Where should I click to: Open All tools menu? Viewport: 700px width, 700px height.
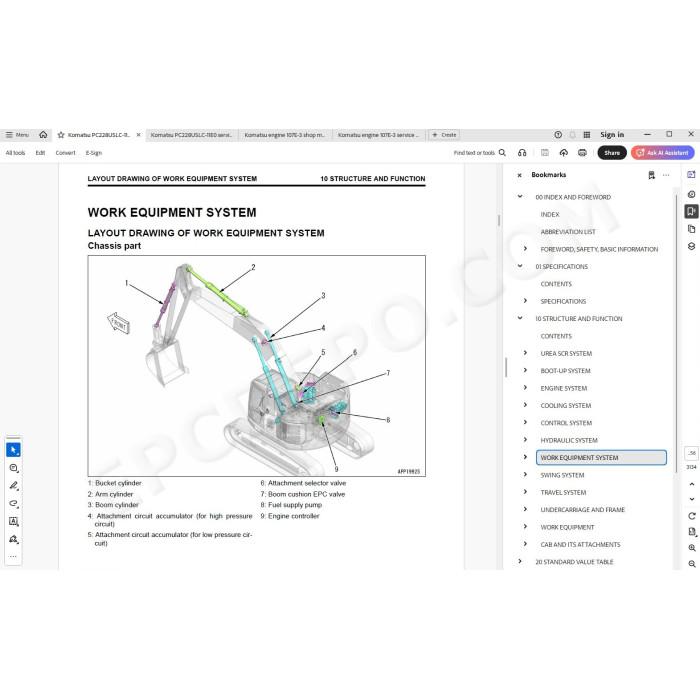click(15, 153)
